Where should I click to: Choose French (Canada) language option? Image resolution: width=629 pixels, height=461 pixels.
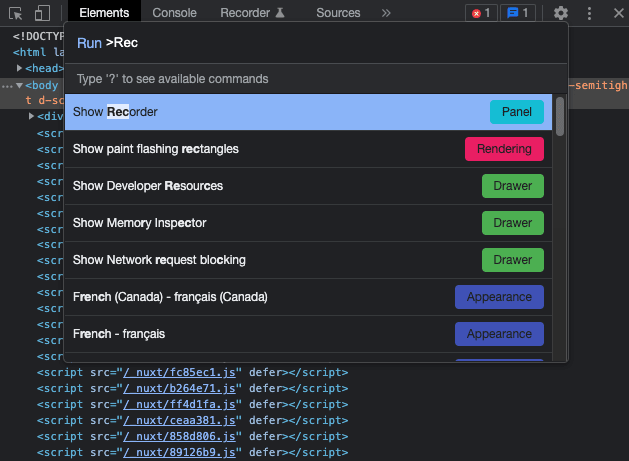pyautogui.click(x=308, y=297)
